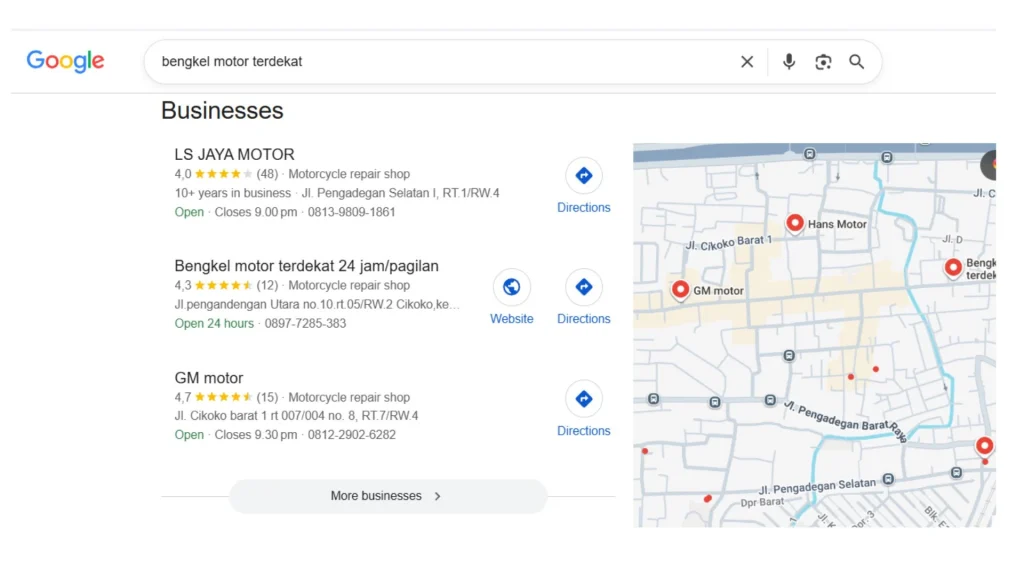Image resolution: width=1024 pixels, height=576 pixels.
Task: Open Bengkel motor terdekat 24 jam/pagilan title
Action: pyautogui.click(x=306, y=266)
